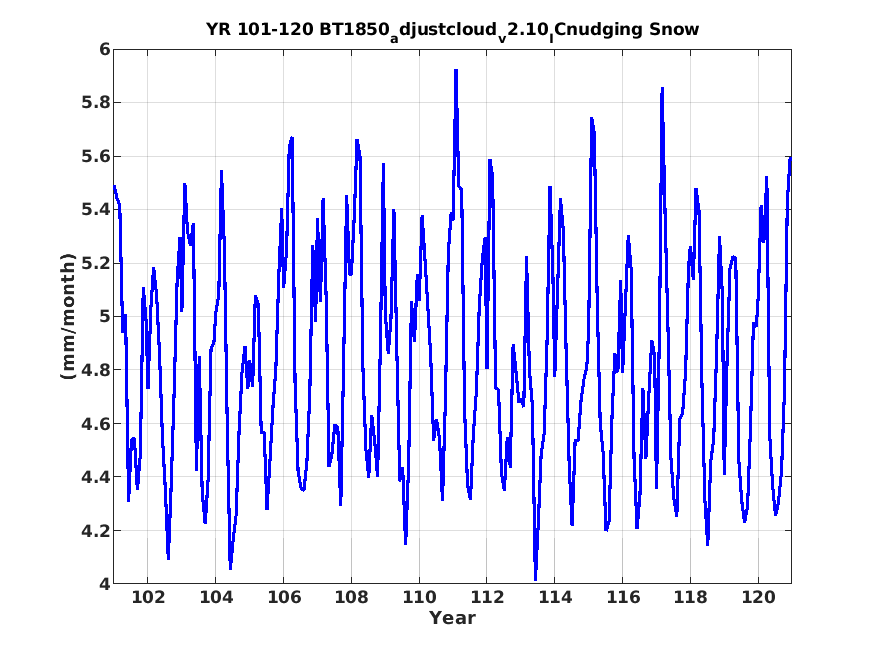Click the y-axis tick label "5.6"
This screenshot has height=656, width=875.
tap(96, 157)
